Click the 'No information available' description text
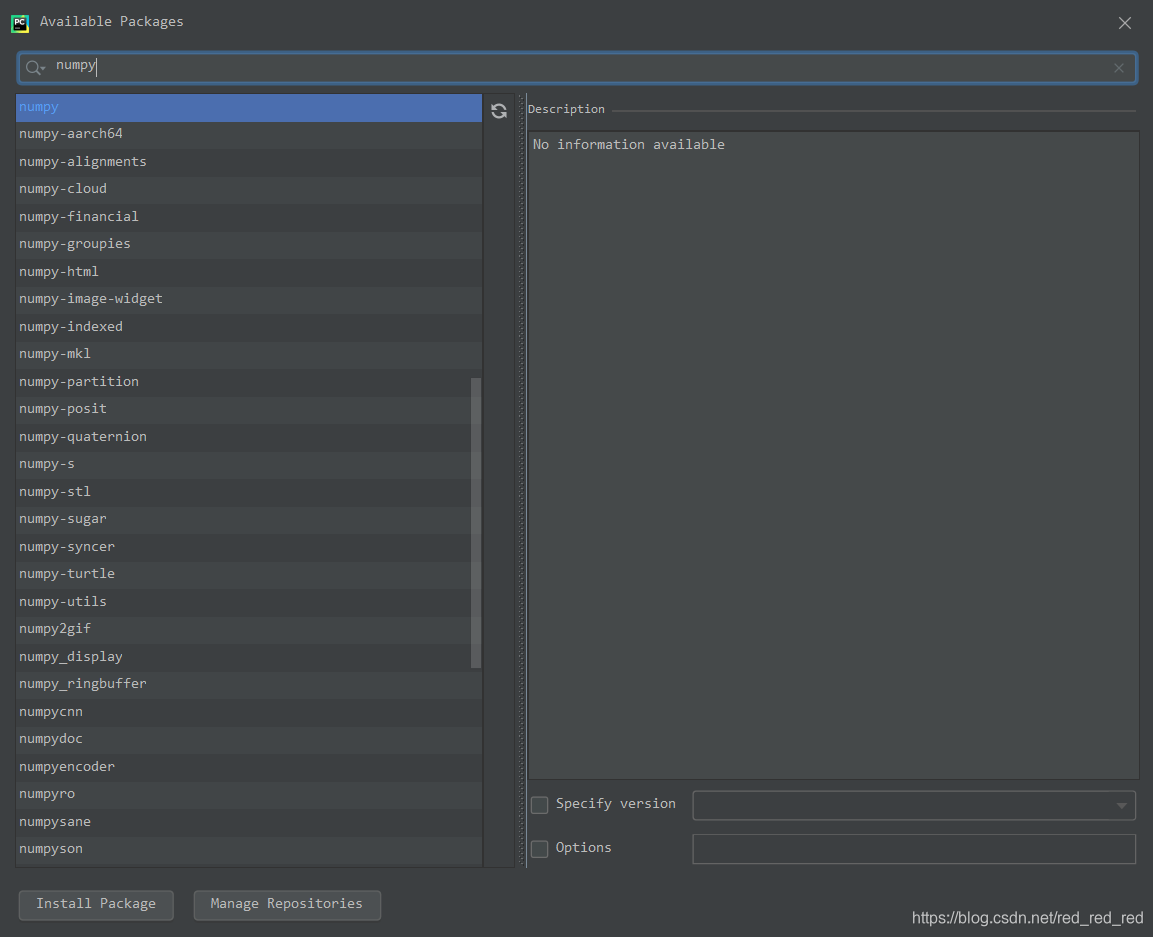Viewport: 1153px width, 937px height. pyautogui.click(x=629, y=145)
